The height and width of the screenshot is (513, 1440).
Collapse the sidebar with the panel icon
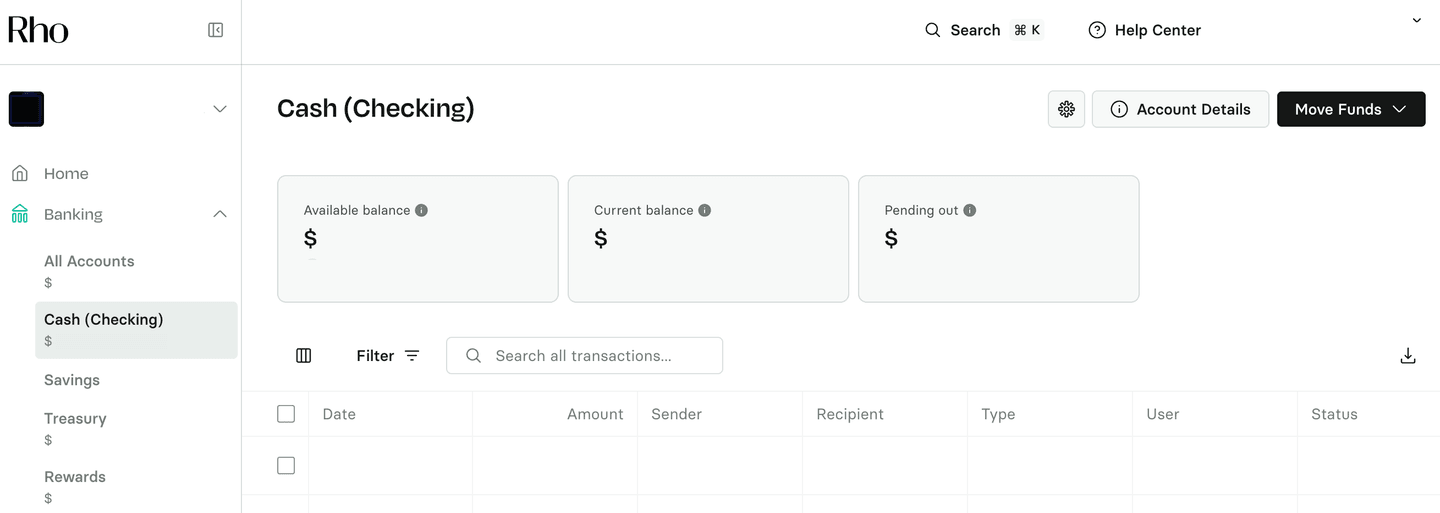[215, 30]
